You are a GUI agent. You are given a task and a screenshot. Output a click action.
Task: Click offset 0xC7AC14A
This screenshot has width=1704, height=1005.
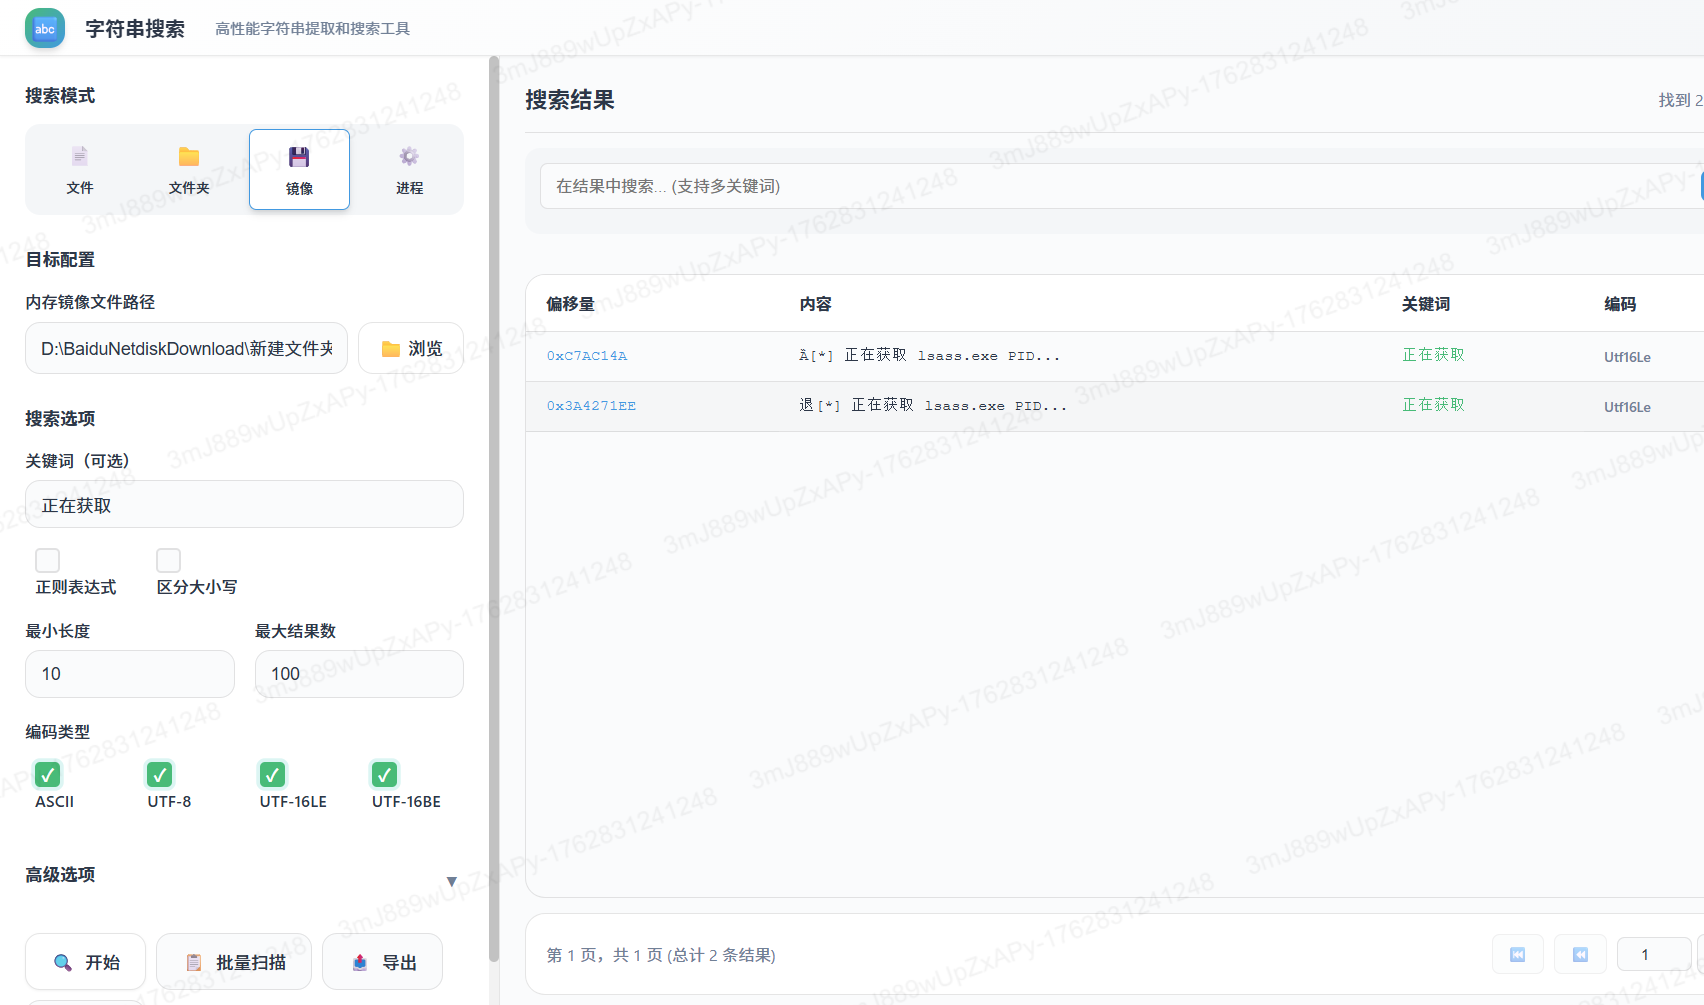pos(587,356)
